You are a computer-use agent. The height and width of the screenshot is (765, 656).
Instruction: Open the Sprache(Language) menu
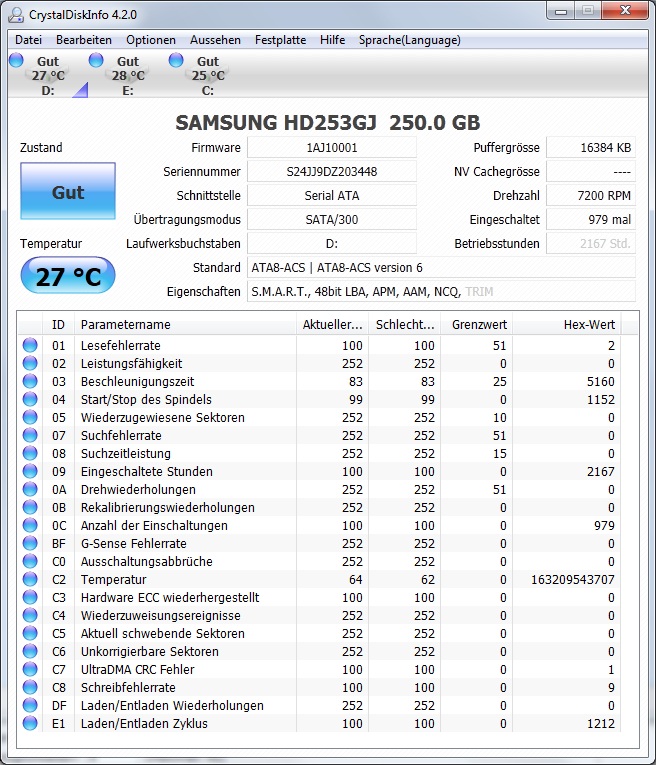[x=410, y=40]
